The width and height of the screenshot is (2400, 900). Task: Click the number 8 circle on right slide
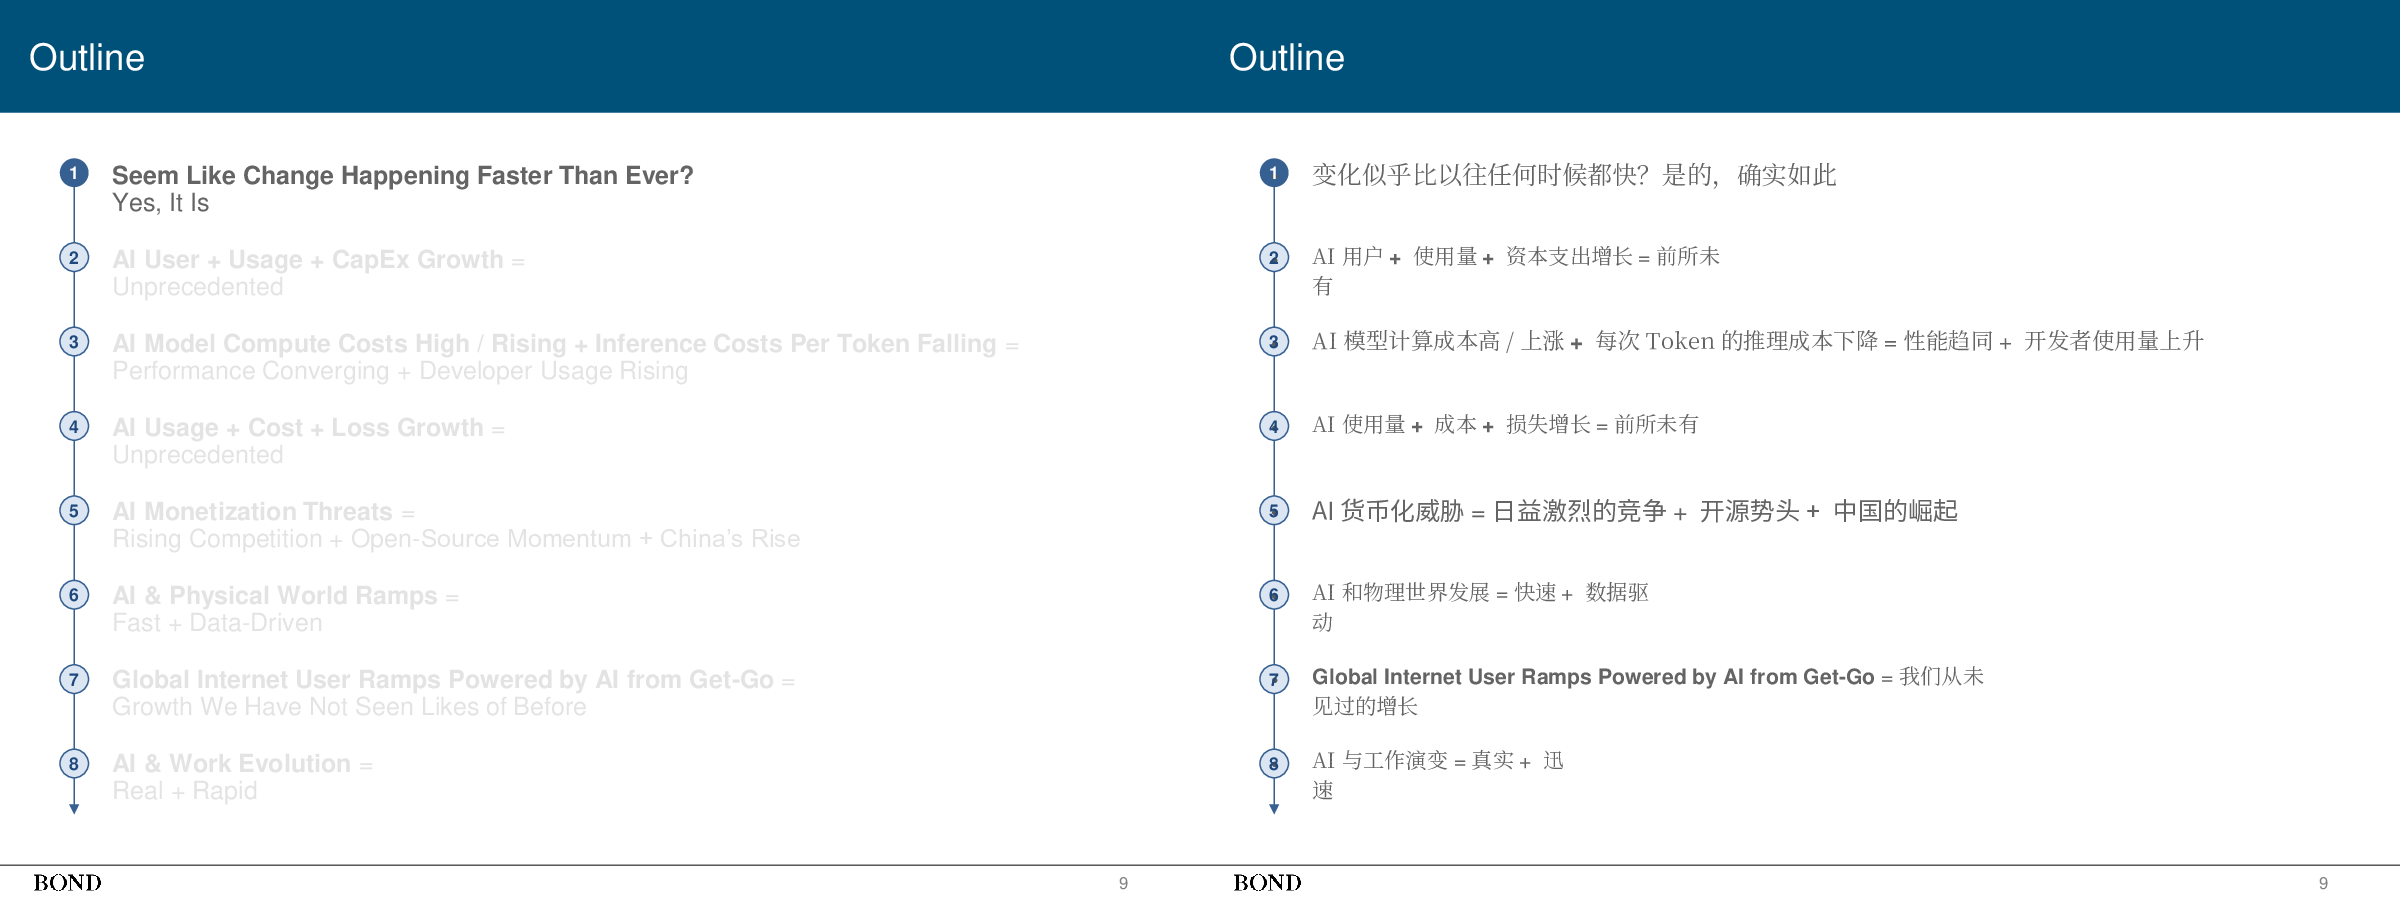[x=1274, y=763]
